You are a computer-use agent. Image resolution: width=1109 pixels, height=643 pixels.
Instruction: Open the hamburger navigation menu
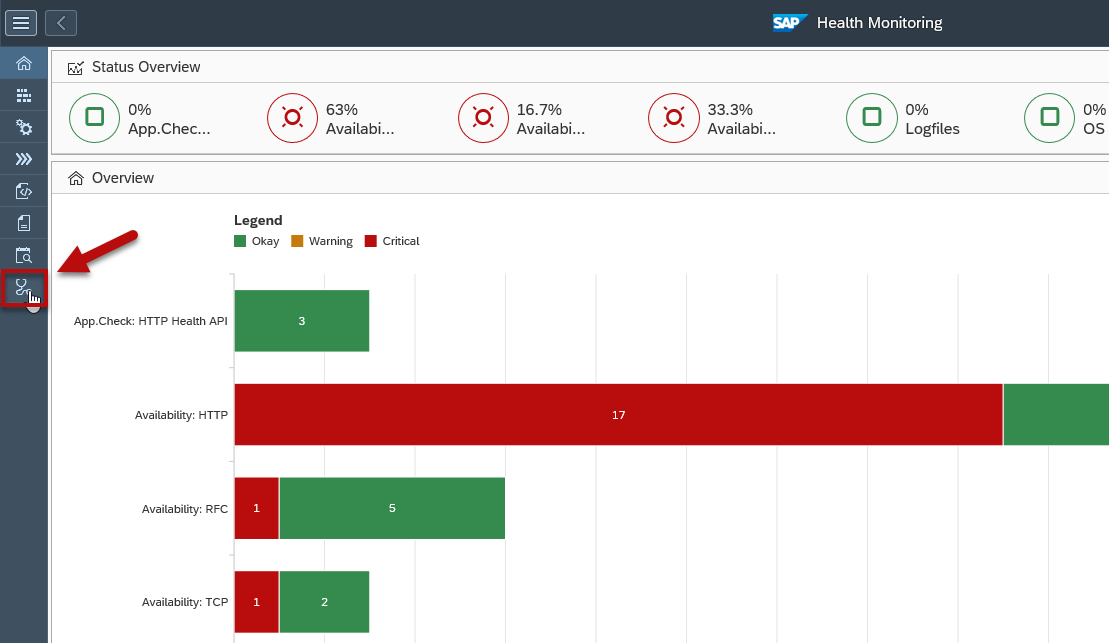pos(21,23)
